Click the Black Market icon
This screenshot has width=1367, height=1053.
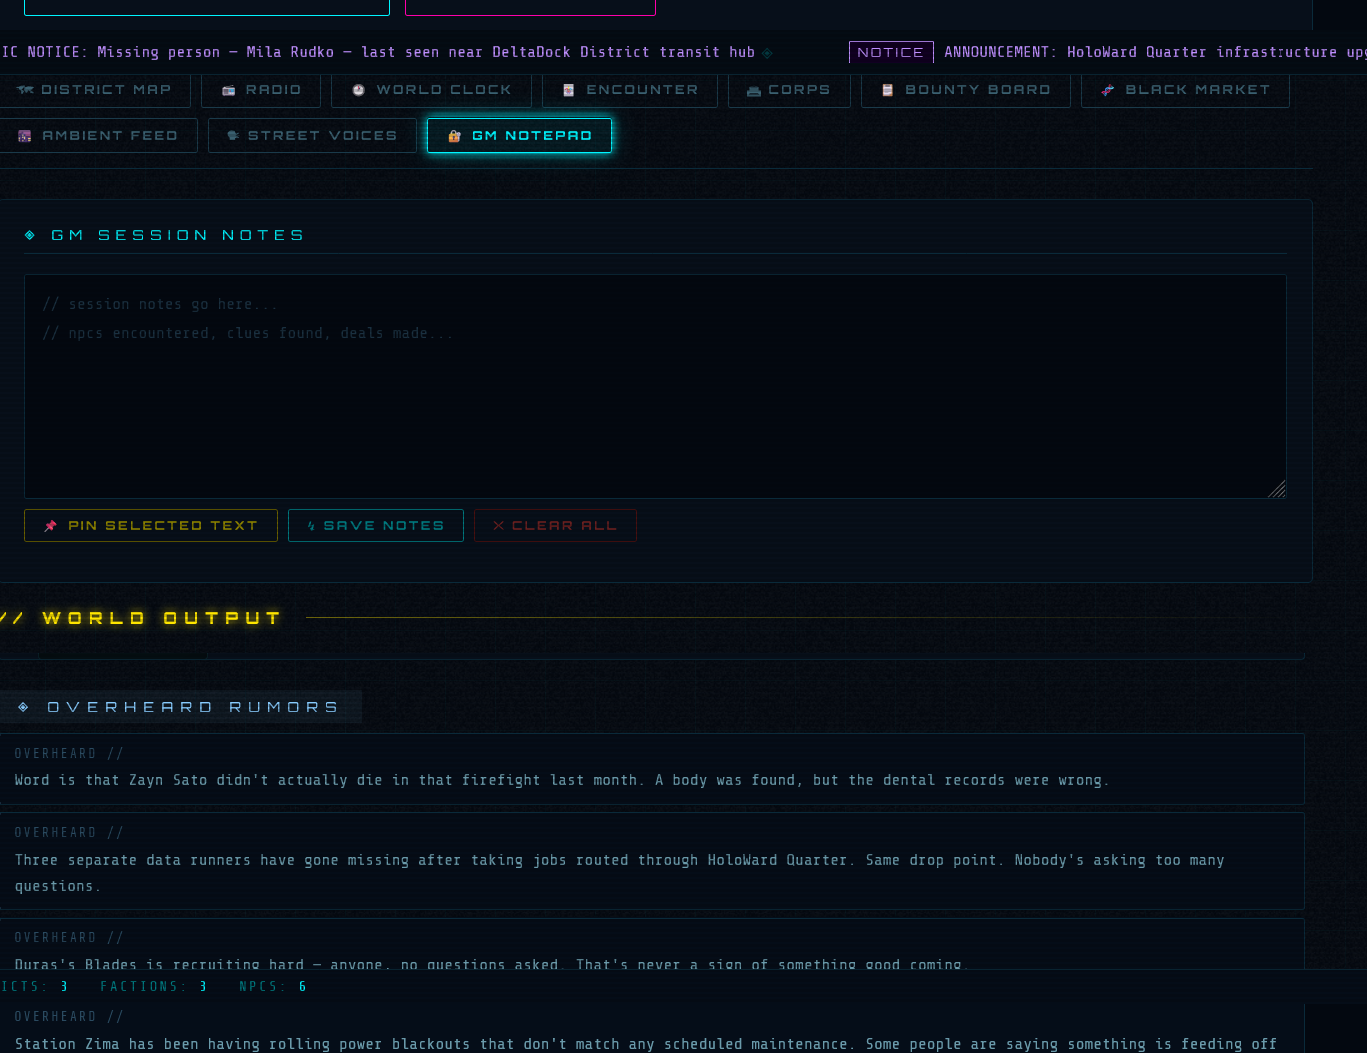pyautogui.click(x=1108, y=90)
